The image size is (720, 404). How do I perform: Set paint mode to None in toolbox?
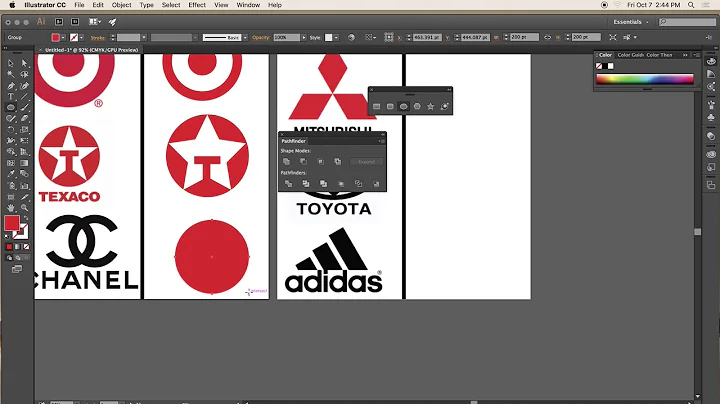tap(26, 247)
